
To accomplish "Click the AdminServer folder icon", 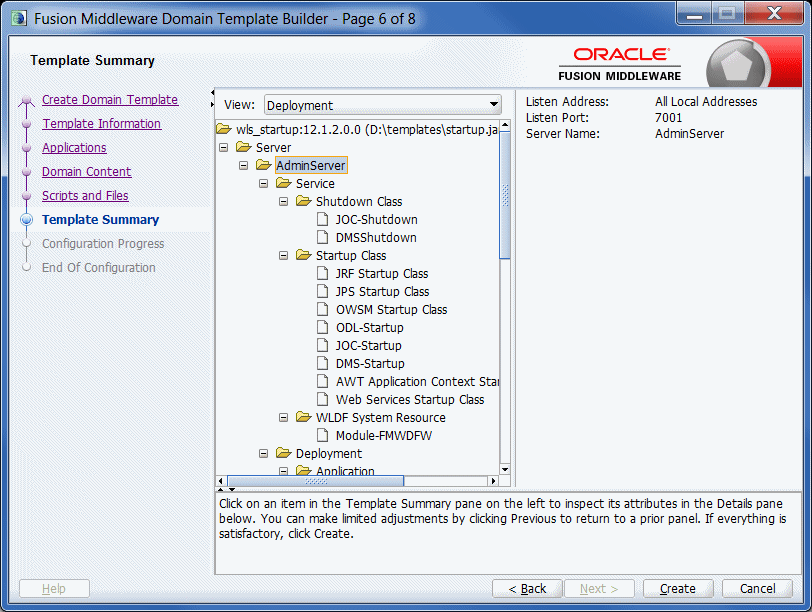I will point(264,165).
